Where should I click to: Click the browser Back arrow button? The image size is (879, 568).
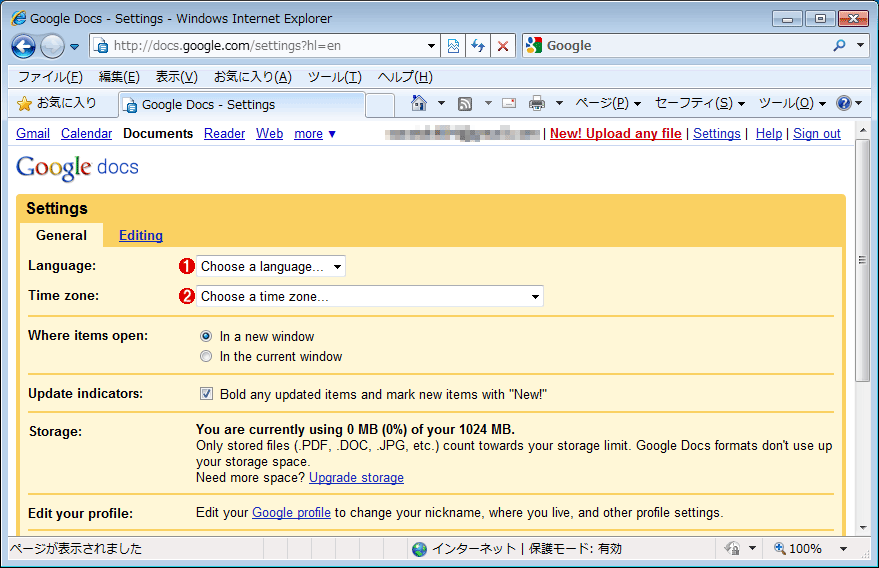tap(24, 46)
